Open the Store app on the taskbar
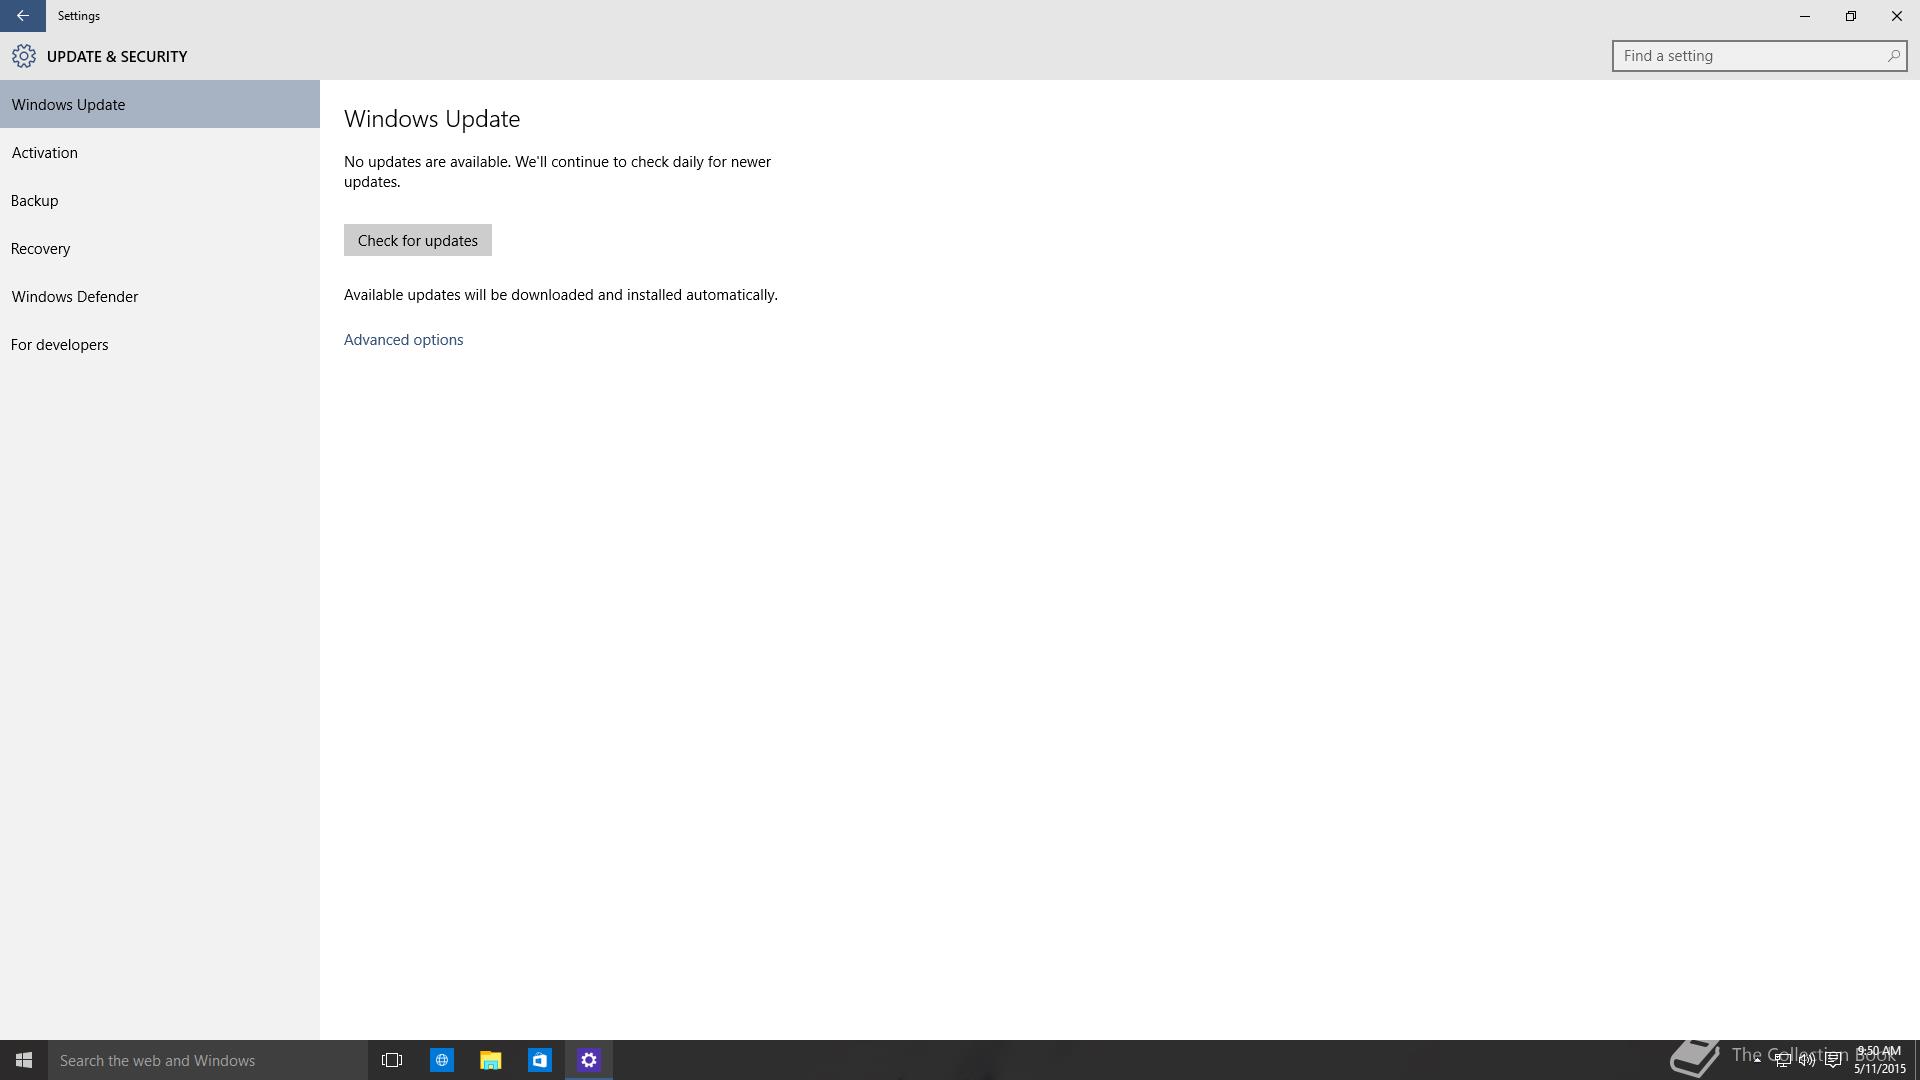Viewport: 1920px width, 1080px height. coord(539,1060)
